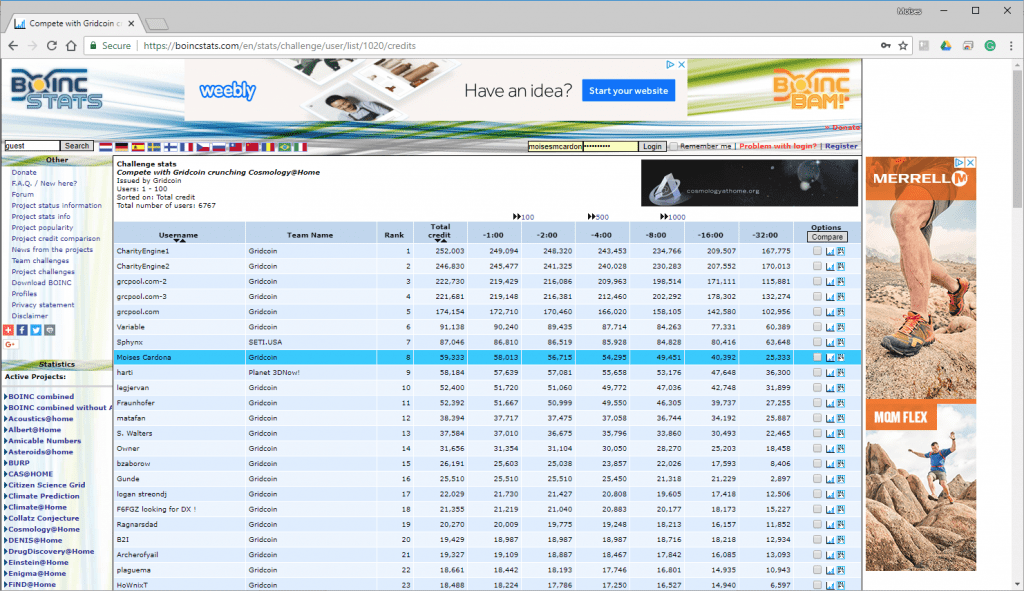1024x591 pixels.
Task: Switch to the Compete with Gridcoin tab
Action: 74,24
